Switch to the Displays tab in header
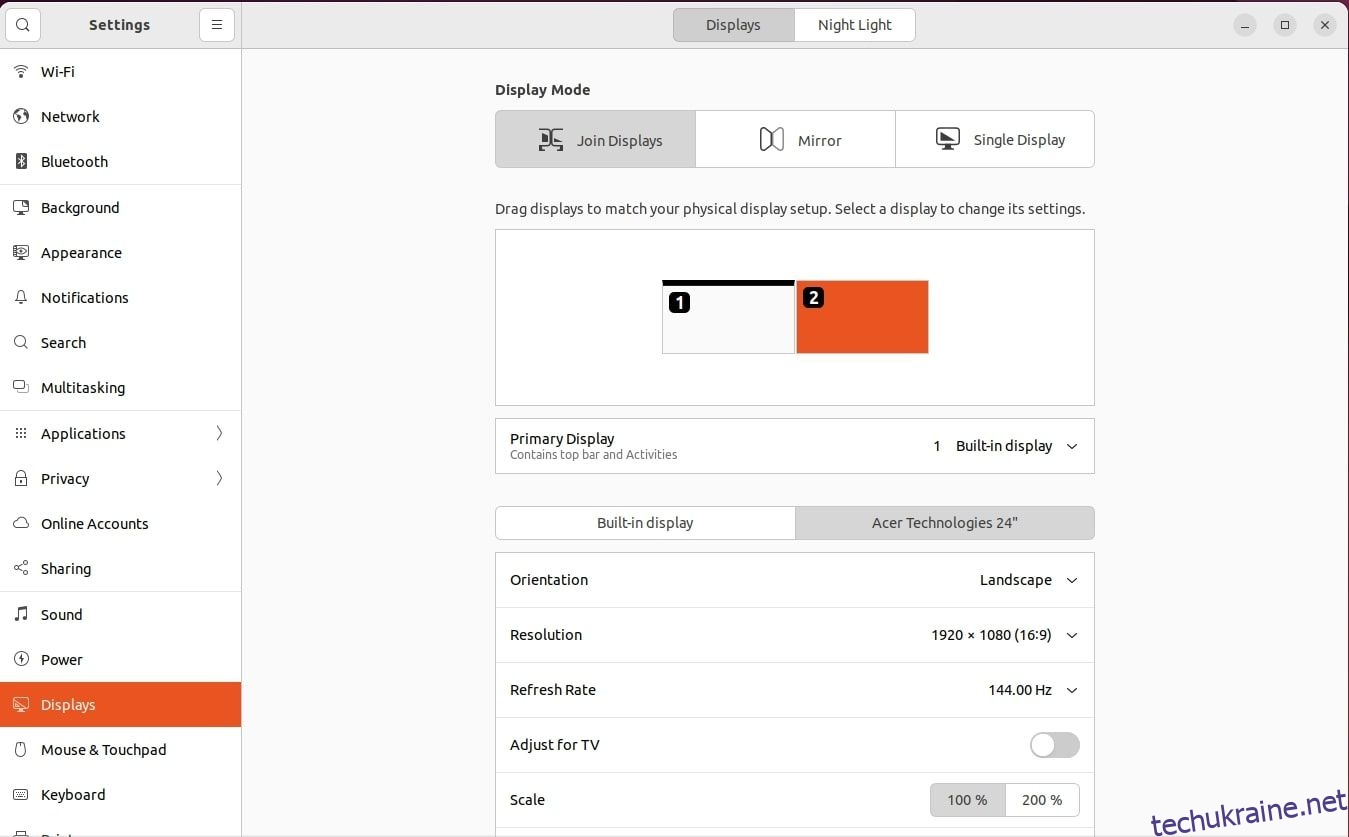This screenshot has height=837, width=1349. pyautogui.click(x=734, y=25)
